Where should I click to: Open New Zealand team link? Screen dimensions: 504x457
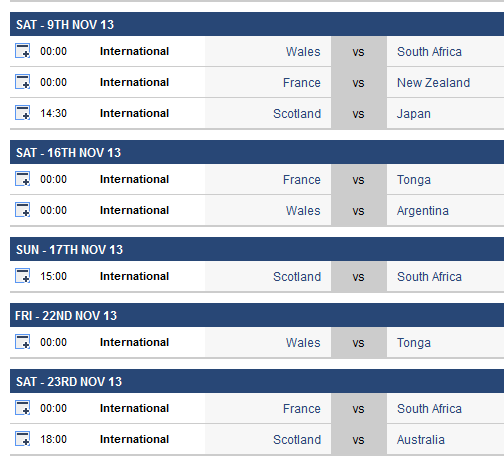(x=433, y=83)
